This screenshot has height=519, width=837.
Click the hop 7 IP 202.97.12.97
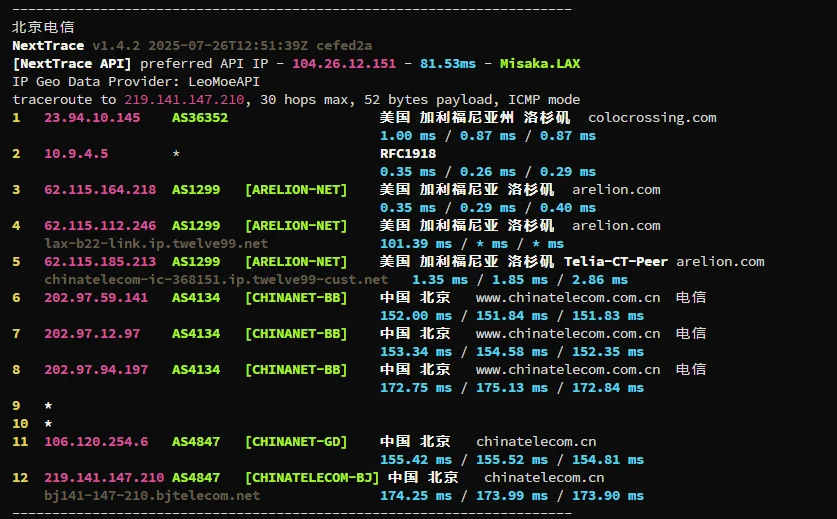pyautogui.click(x=92, y=334)
